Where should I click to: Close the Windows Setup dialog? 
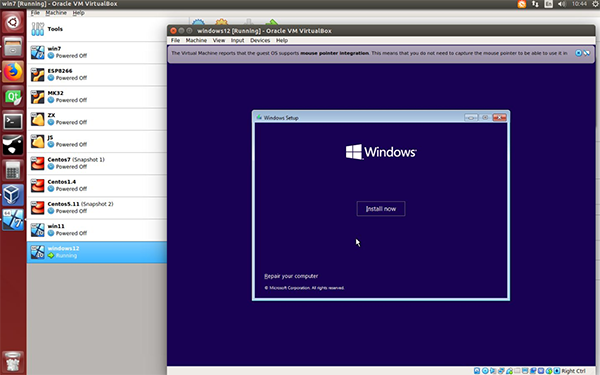coord(500,117)
